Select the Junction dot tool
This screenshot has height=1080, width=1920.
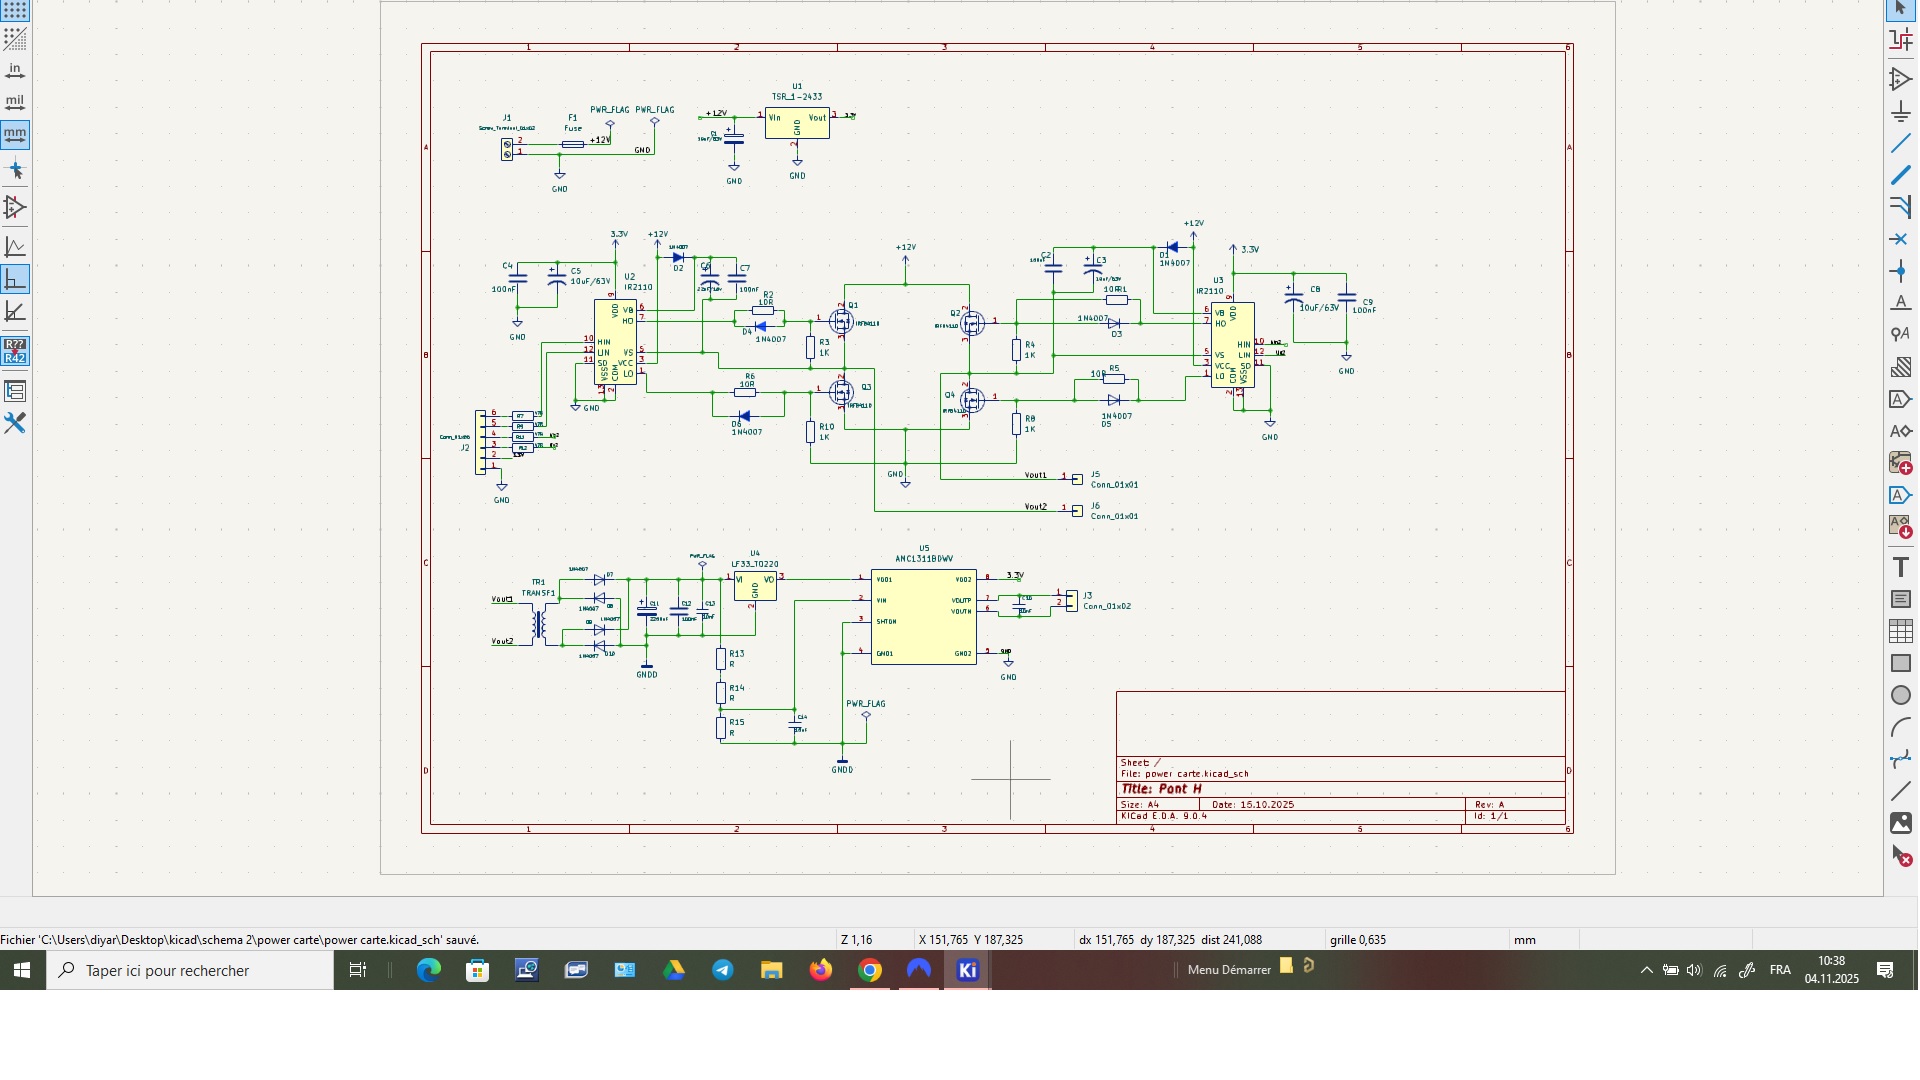(1900, 271)
